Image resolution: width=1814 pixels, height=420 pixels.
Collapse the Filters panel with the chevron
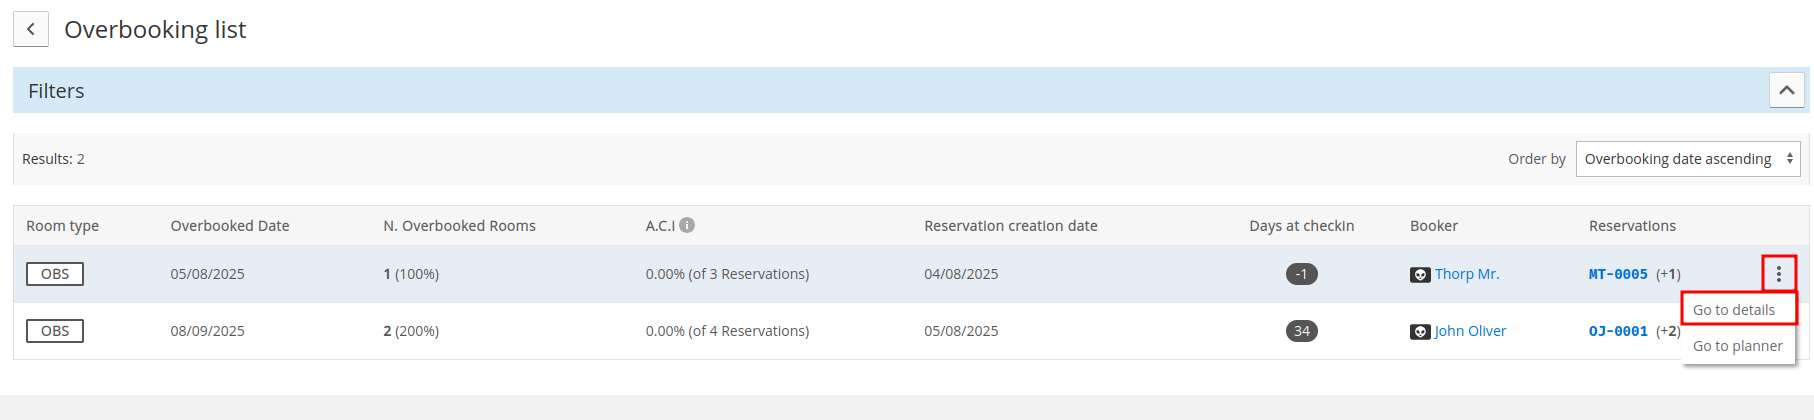click(1786, 90)
